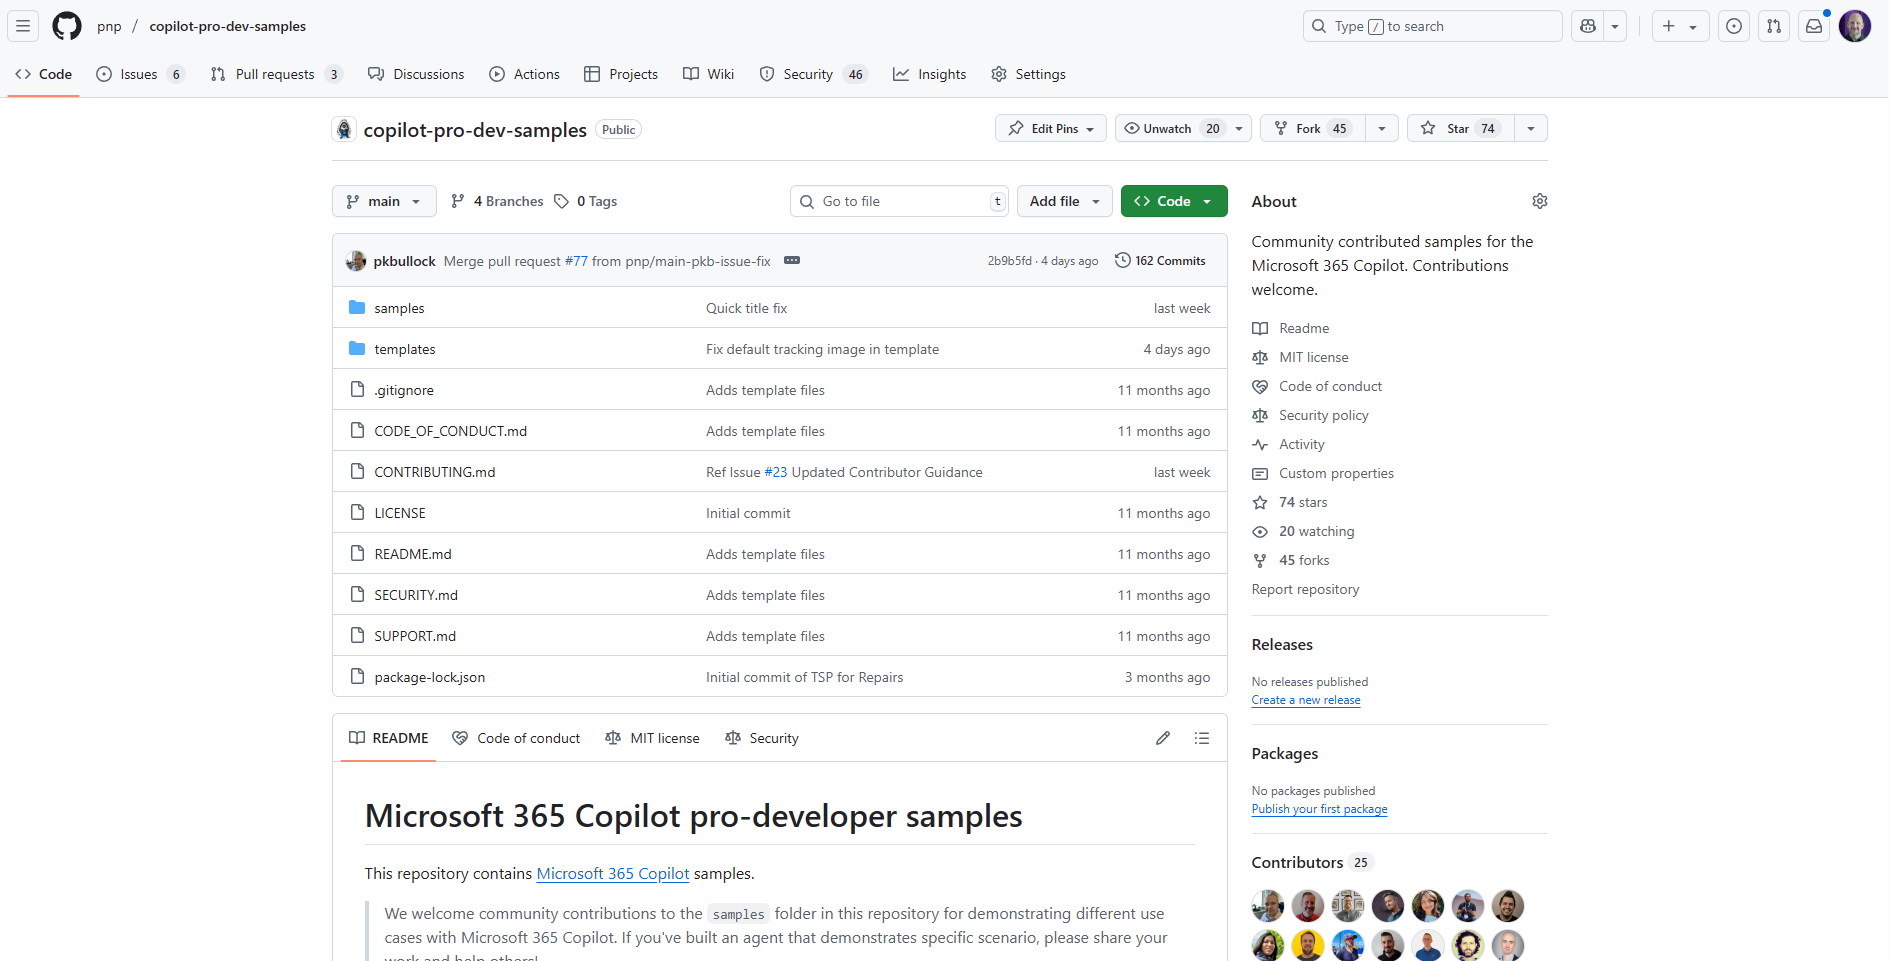Image resolution: width=1890 pixels, height=961 pixels.
Task: Toggle the Unwatch notifications button
Action: pos(1171,128)
